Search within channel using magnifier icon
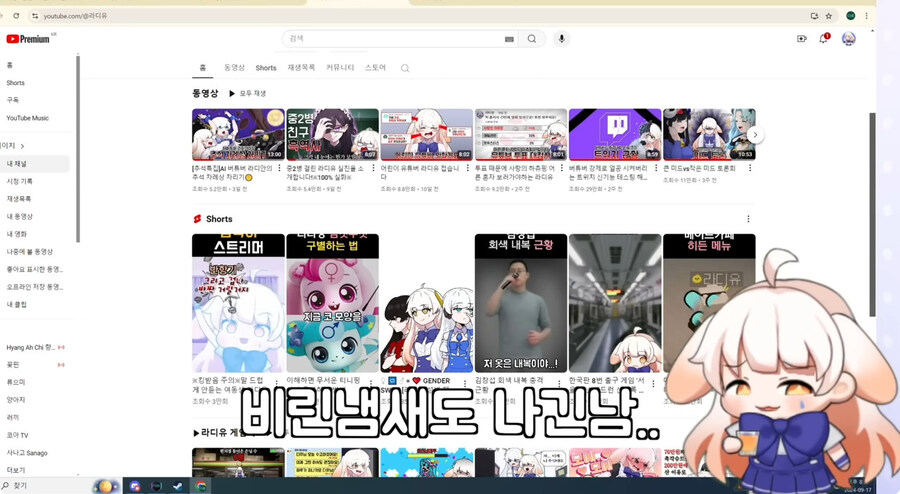Viewport: 900px width, 494px height. coord(405,68)
